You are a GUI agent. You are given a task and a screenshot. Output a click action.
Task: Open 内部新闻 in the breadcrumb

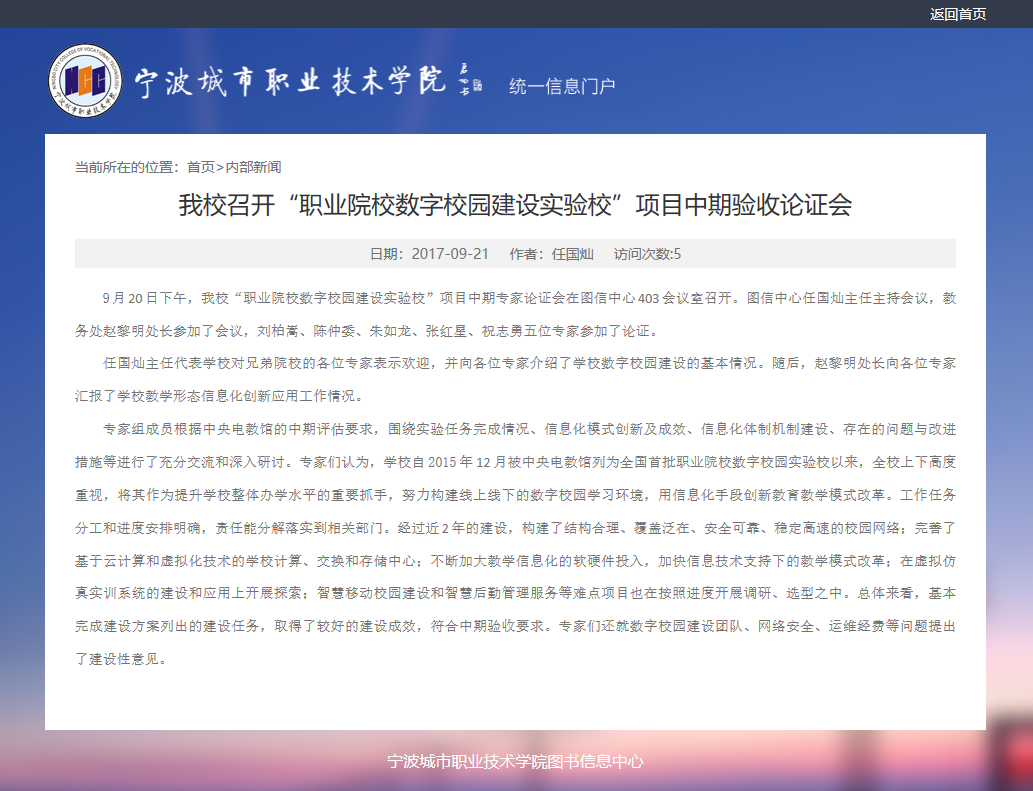click(x=253, y=167)
